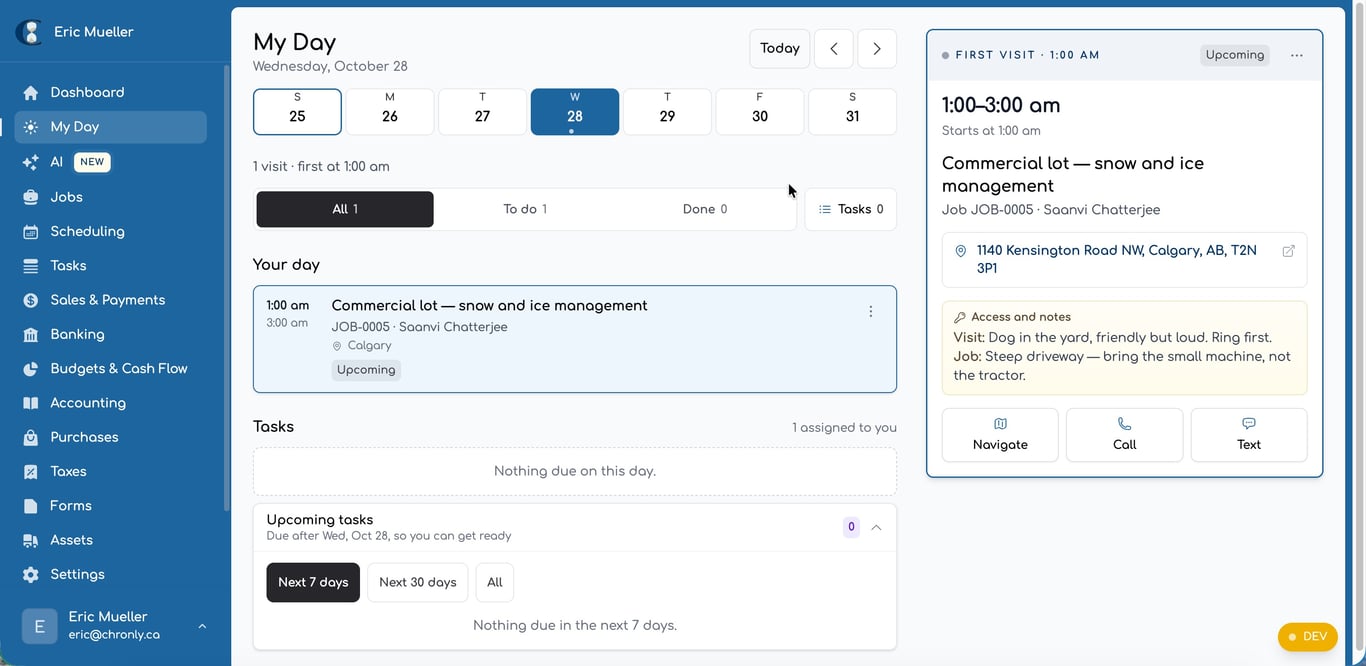The width and height of the screenshot is (1366, 666).
Task: Click the AI sparkle icon
Action: pos(31,162)
